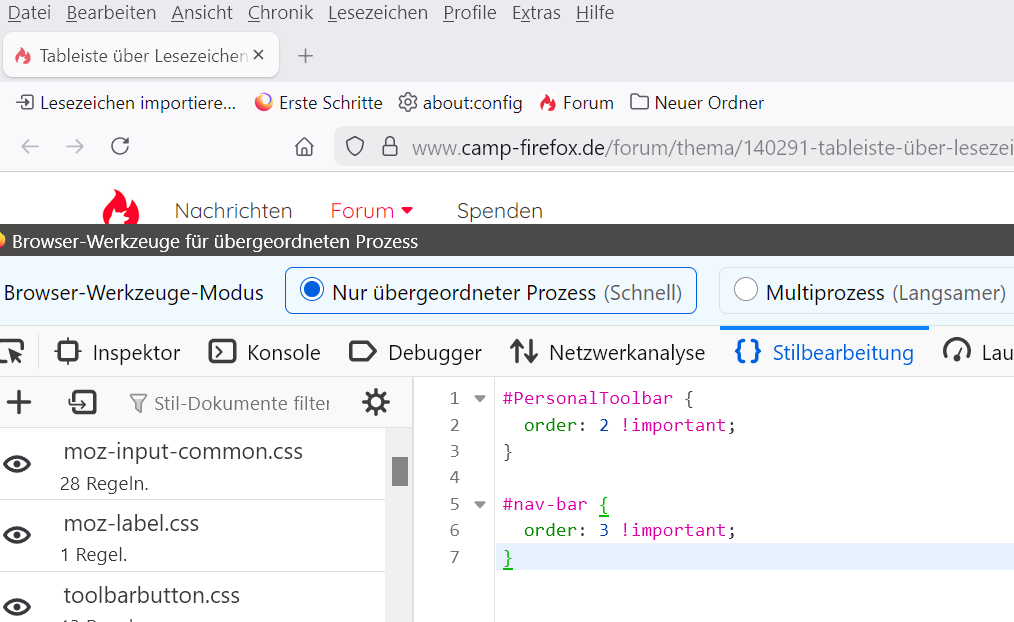
Task: Open the Forum dropdown on the website
Action: point(372,211)
